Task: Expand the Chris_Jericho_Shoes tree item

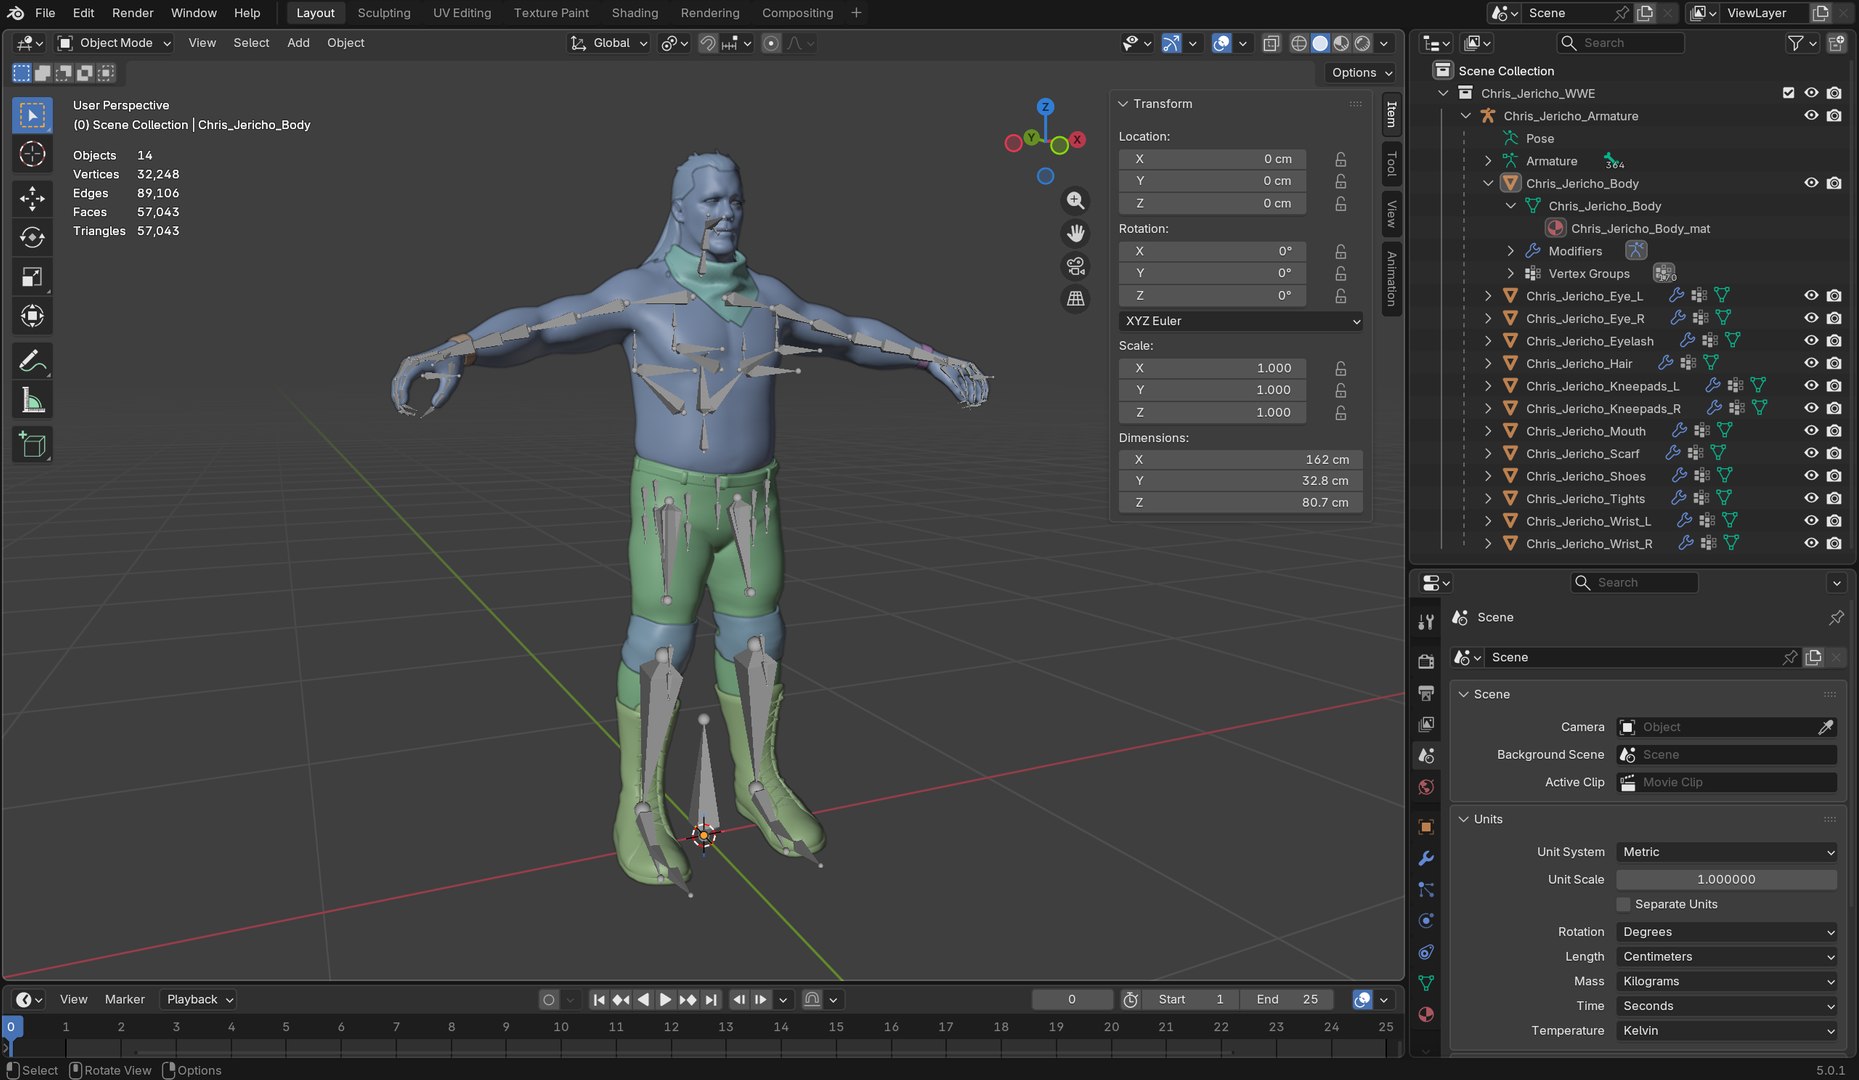Action: pyautogui.click(x=1488, y=476)
